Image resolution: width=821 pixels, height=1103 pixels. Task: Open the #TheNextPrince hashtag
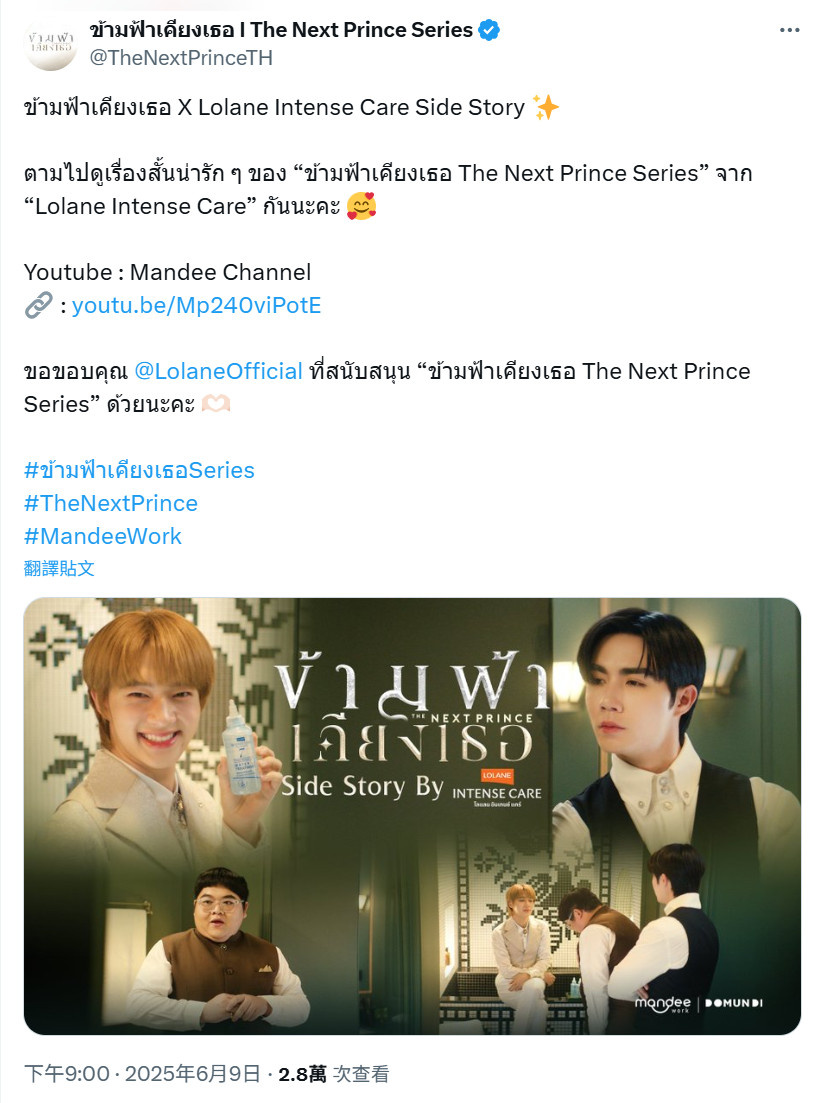tap(111, 503)
